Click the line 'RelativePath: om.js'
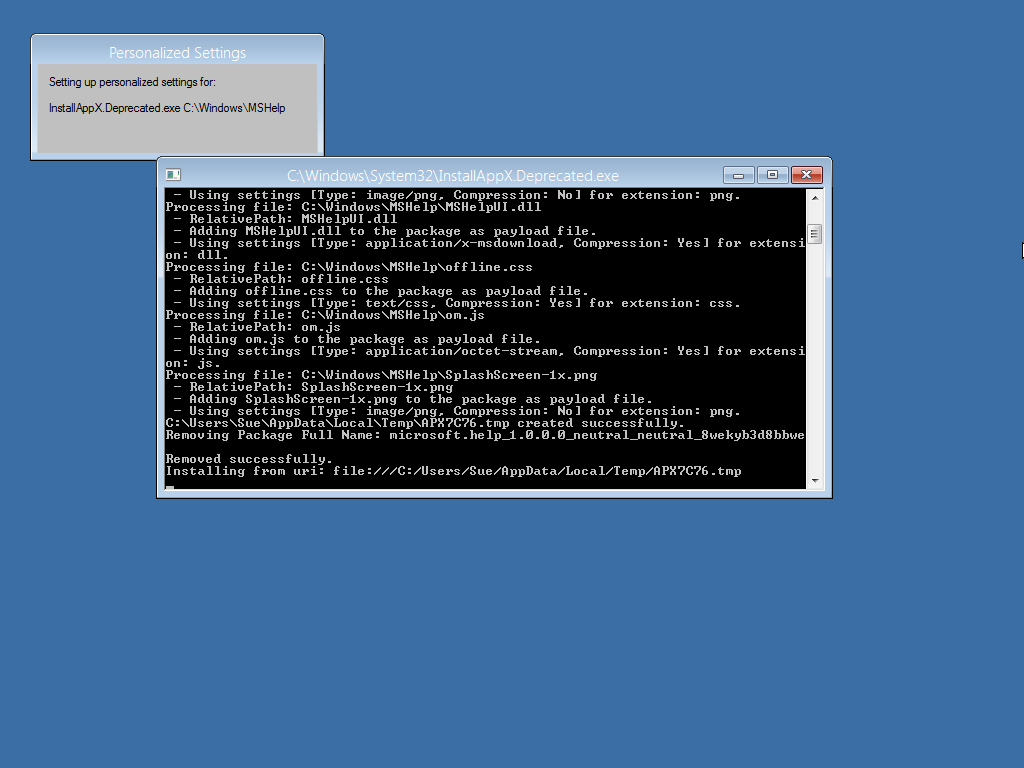 point(258,327)
